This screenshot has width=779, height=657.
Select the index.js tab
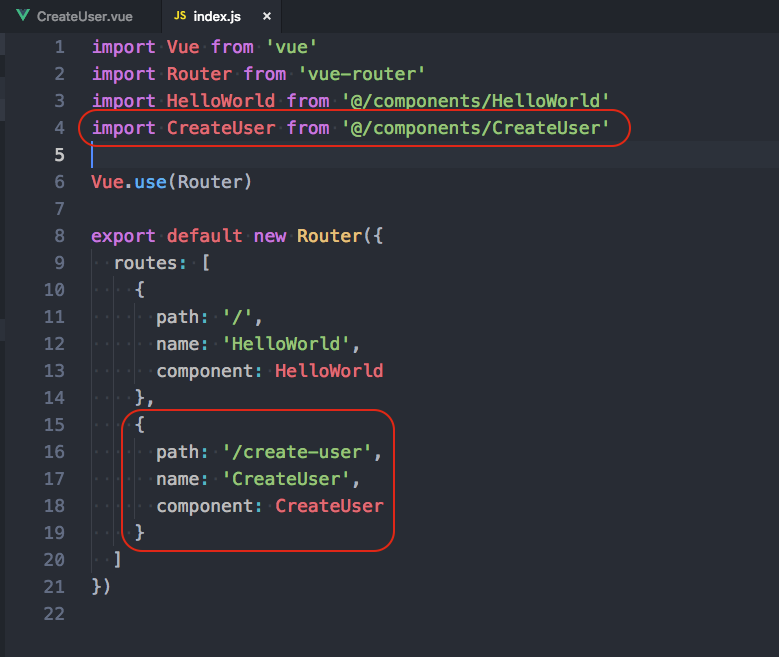pos(222,16)
